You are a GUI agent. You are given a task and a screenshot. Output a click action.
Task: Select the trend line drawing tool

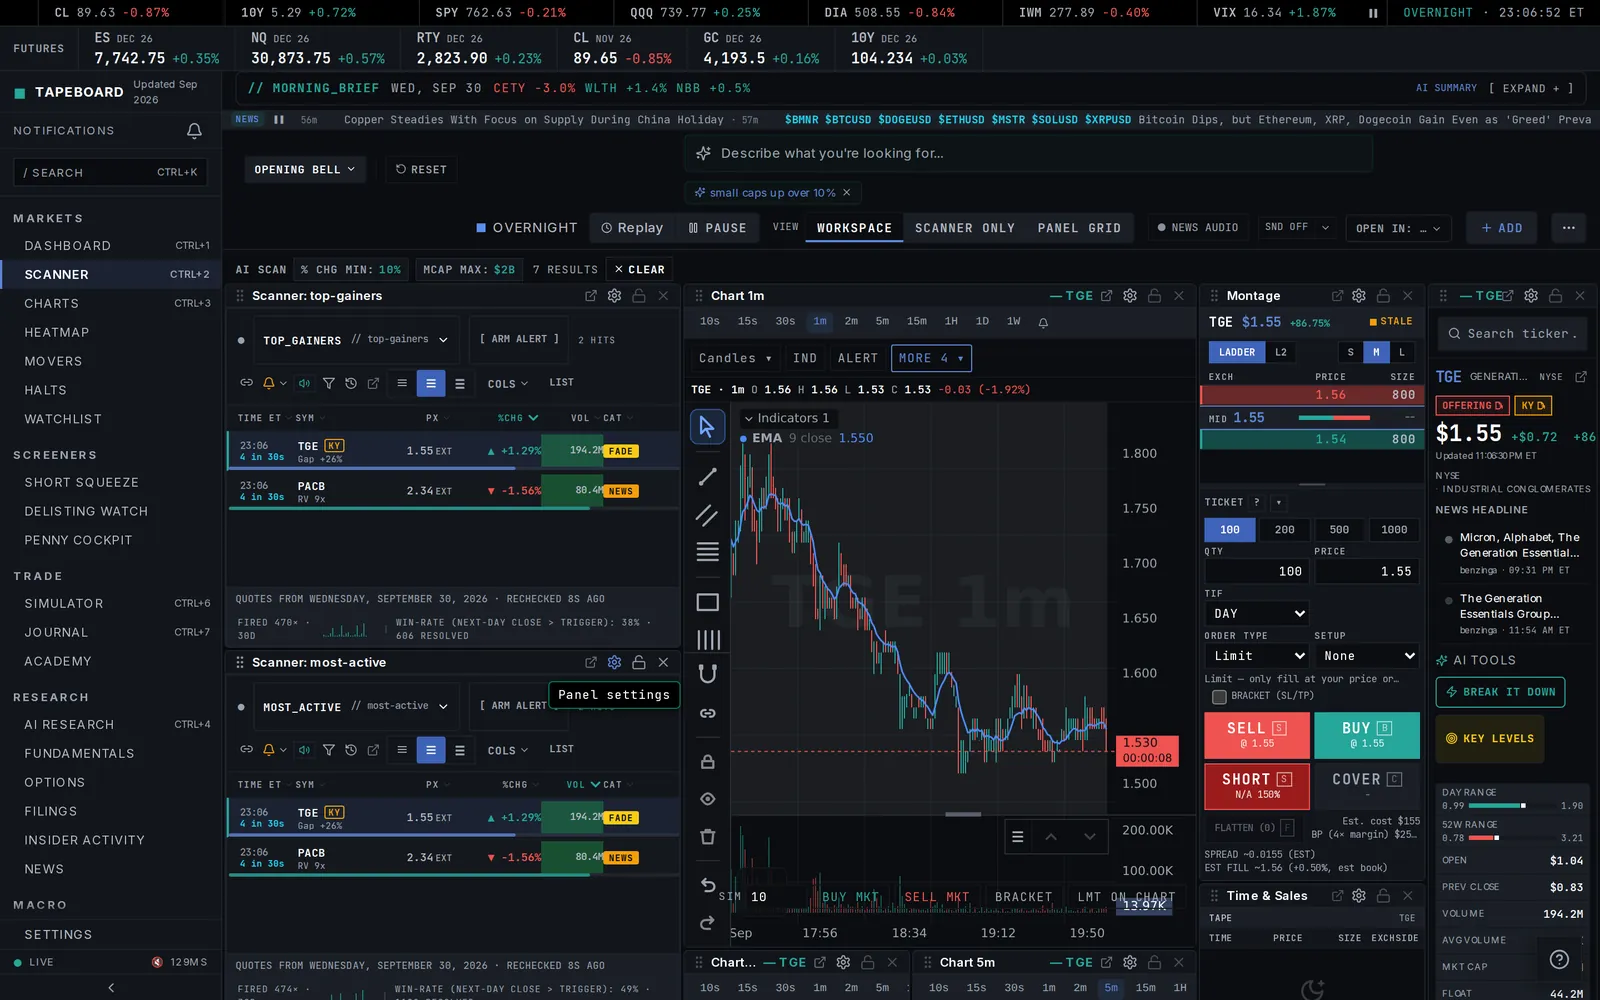[707, 477]
